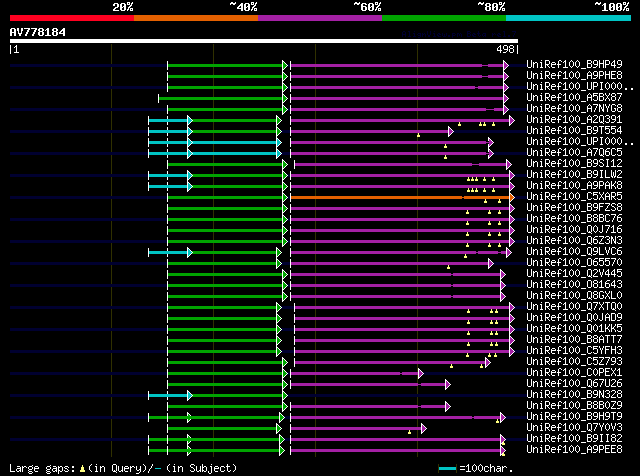Screen dimensions: 640x476
Task: Click the purple alignment bar in C0PEX1 row
Action: tap(357, 374)
